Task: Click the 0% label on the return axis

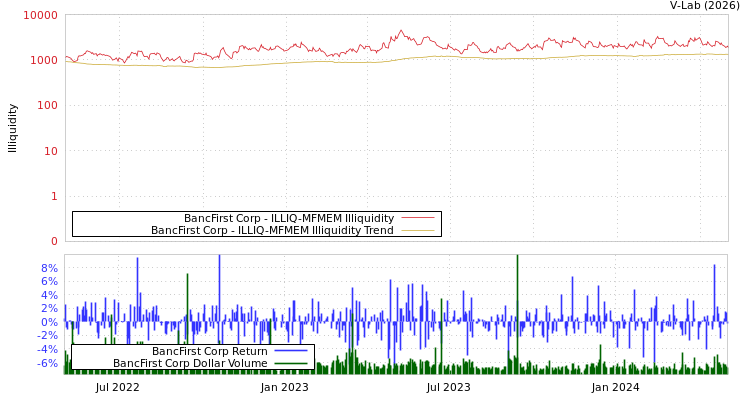Action: (x=49, y=322)
